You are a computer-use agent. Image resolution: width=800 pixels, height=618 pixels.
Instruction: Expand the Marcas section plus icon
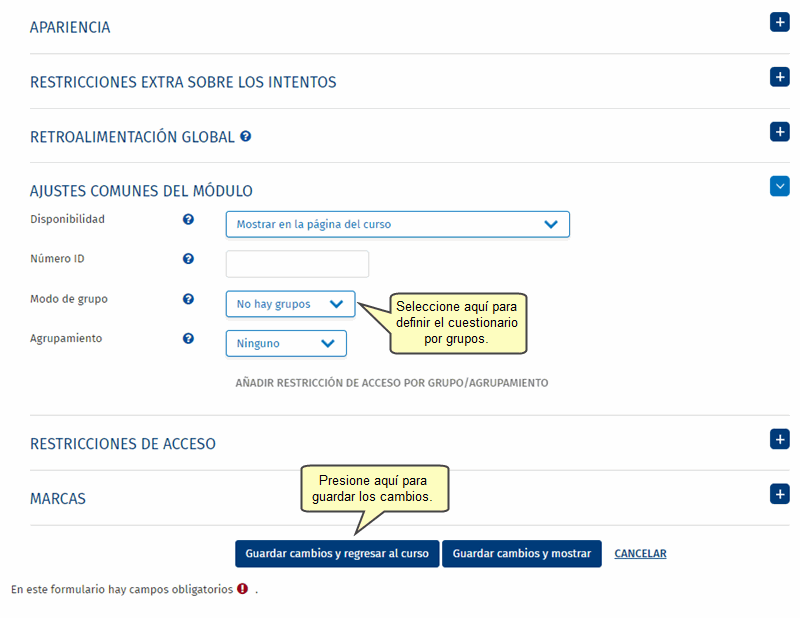point(779,494)
